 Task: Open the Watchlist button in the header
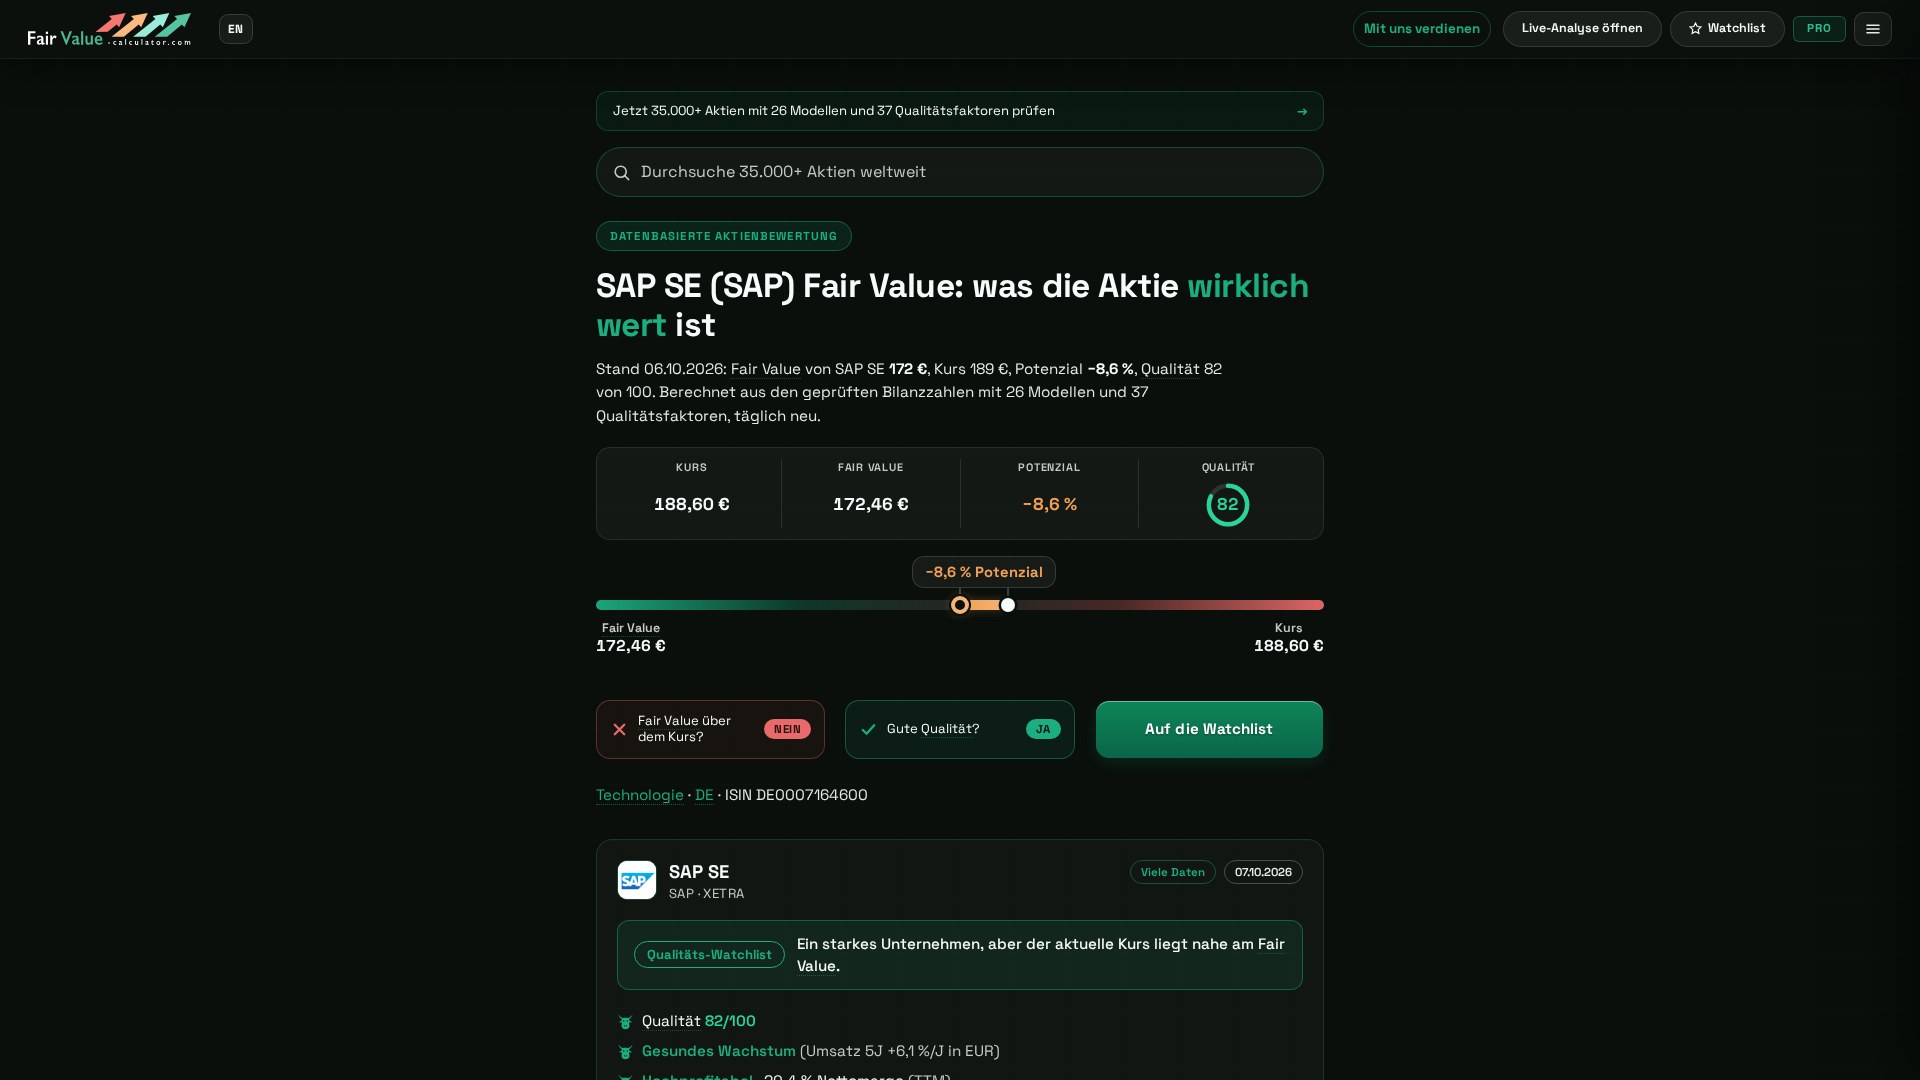coord(1727,29)
